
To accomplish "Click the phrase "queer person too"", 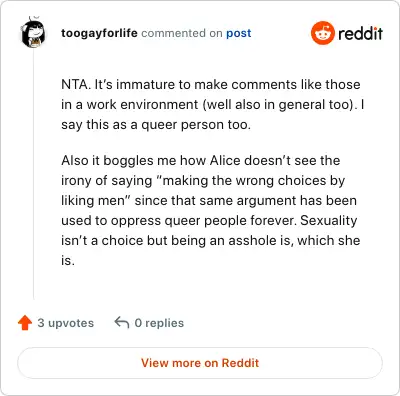I will (x=196, y=125).
